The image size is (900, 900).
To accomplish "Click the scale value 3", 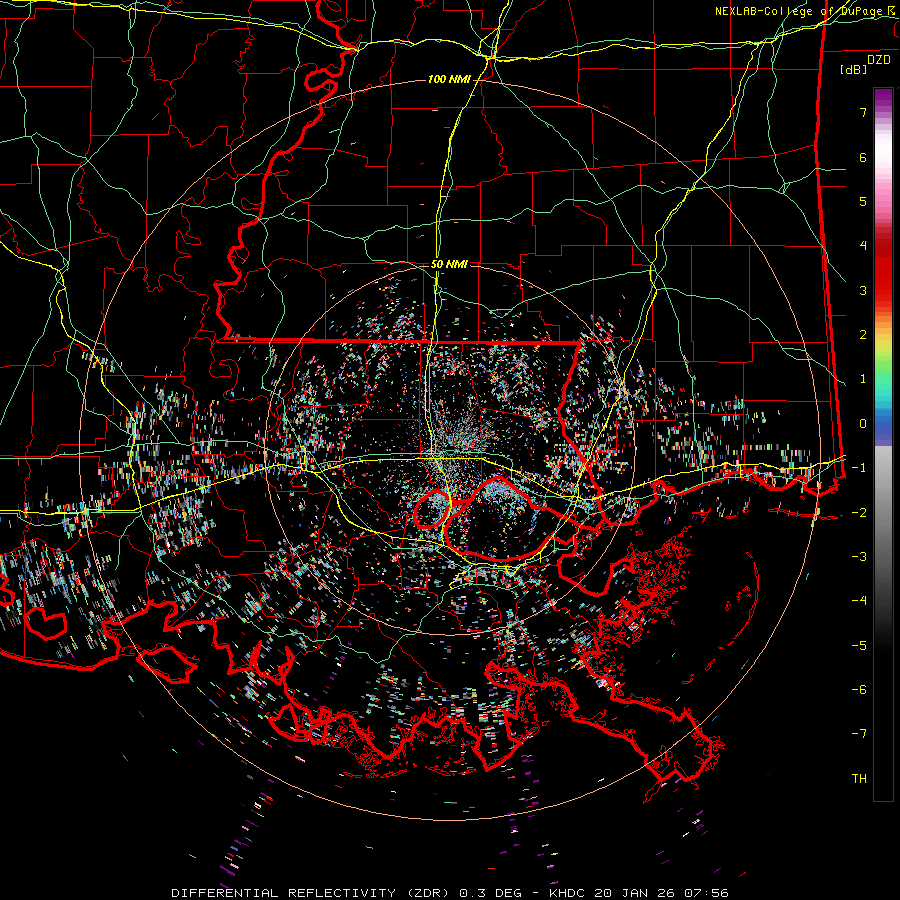I will tap(862, 290).
